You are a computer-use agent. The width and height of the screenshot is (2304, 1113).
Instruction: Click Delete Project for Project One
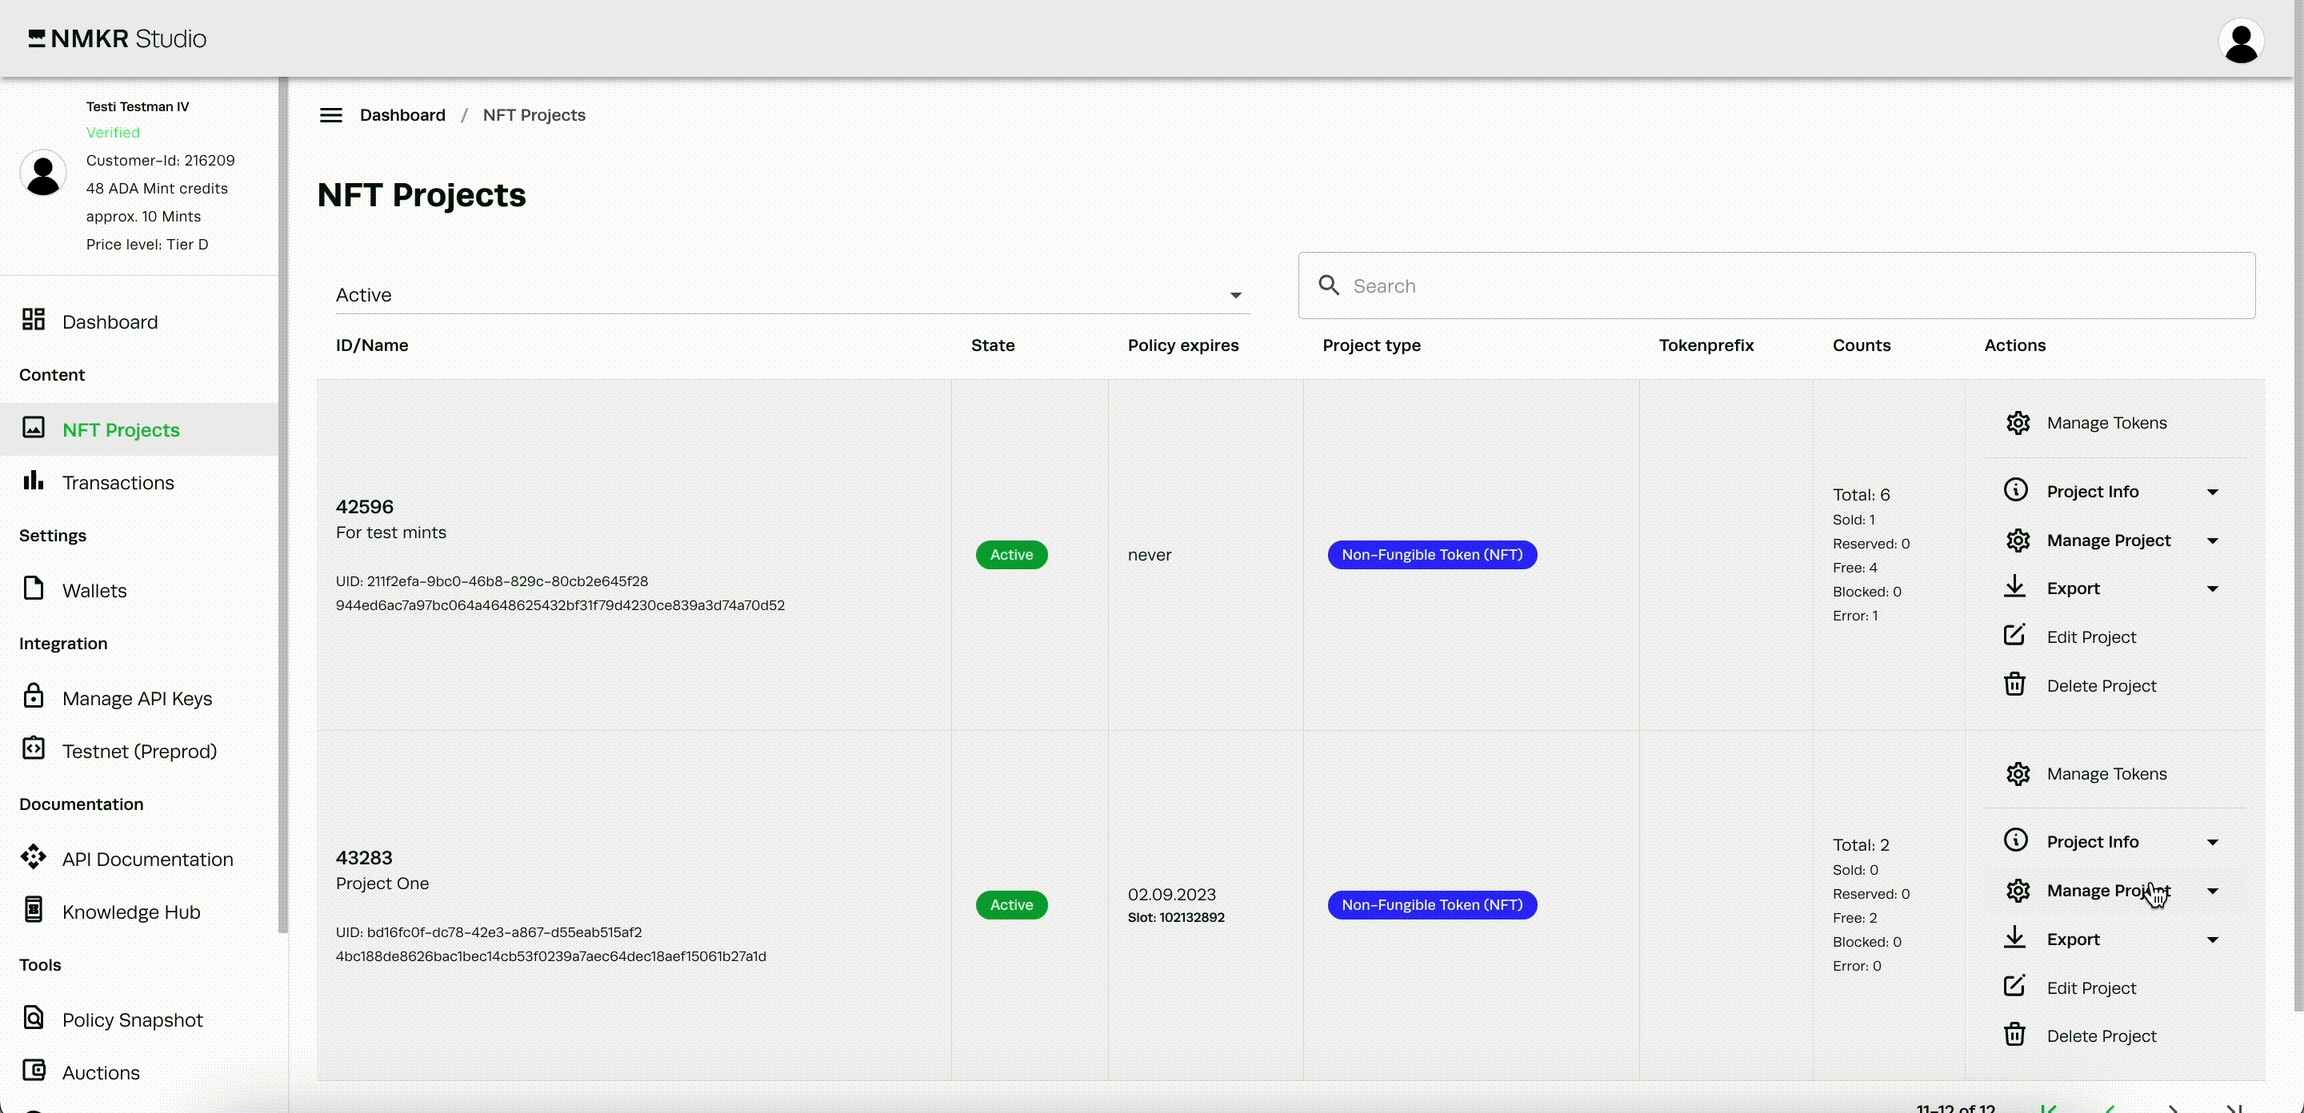click(x=2100, y=1036)
